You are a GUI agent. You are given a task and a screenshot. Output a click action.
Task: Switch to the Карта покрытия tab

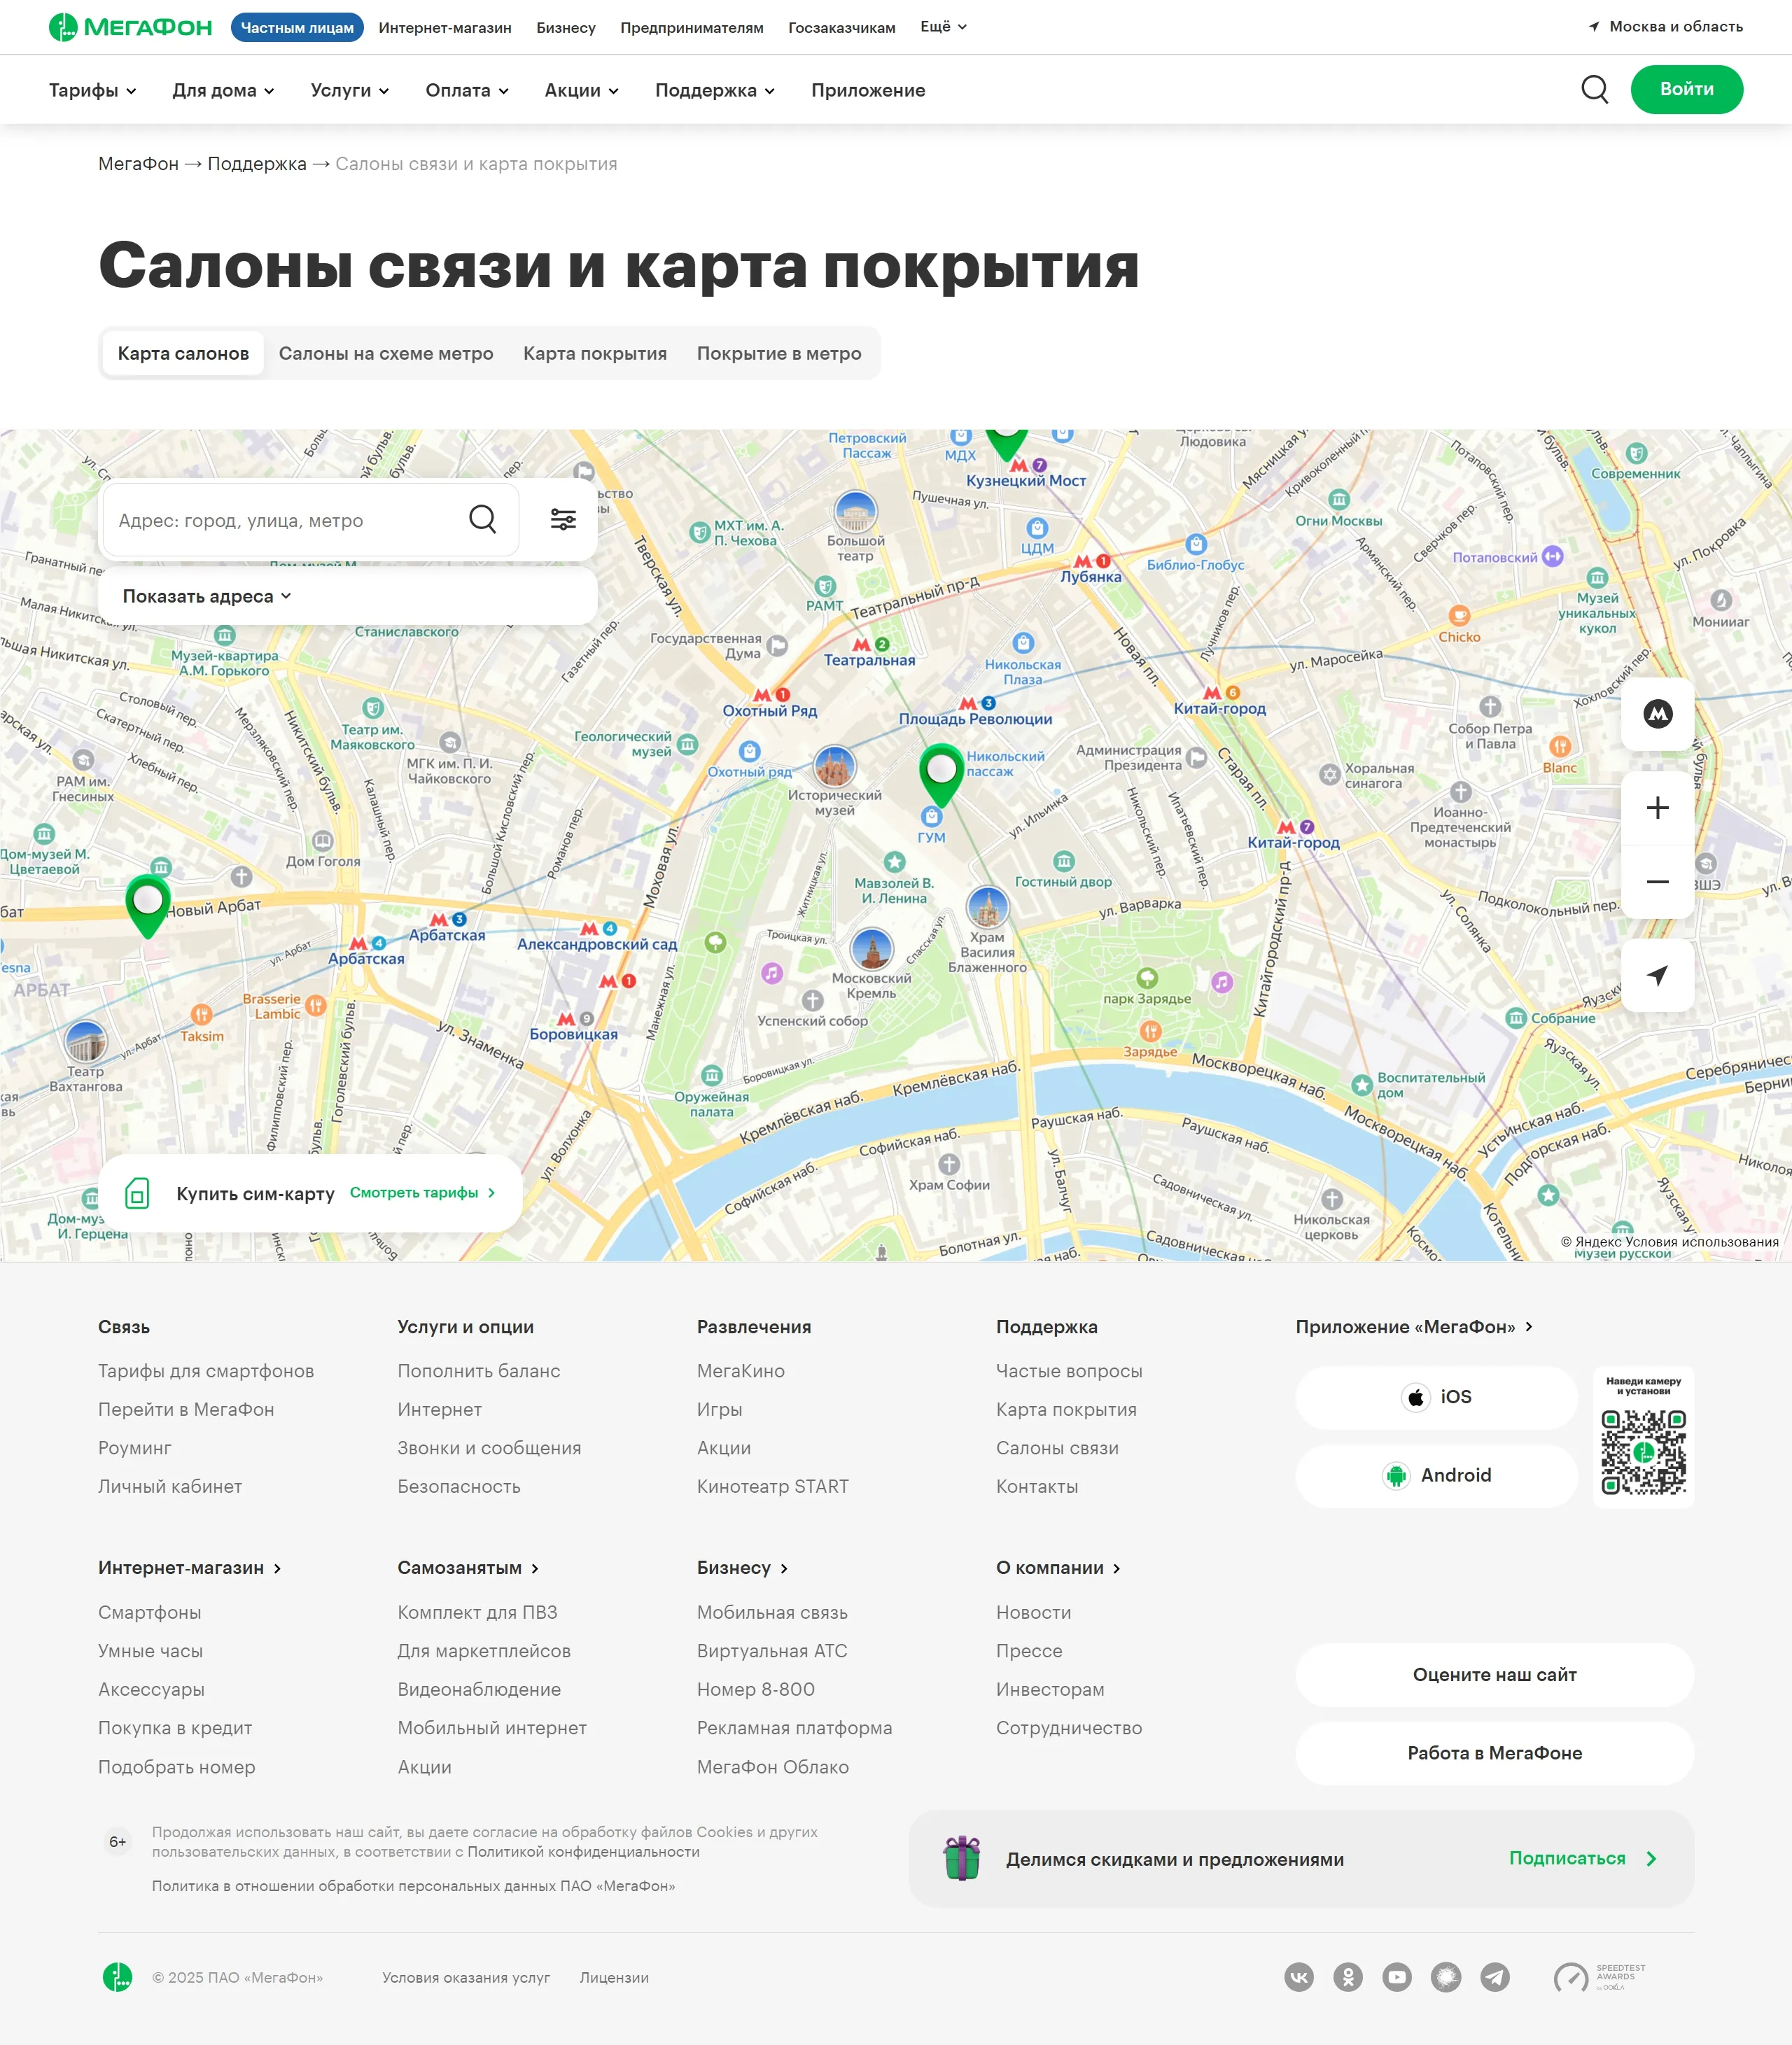pos(595,353)
